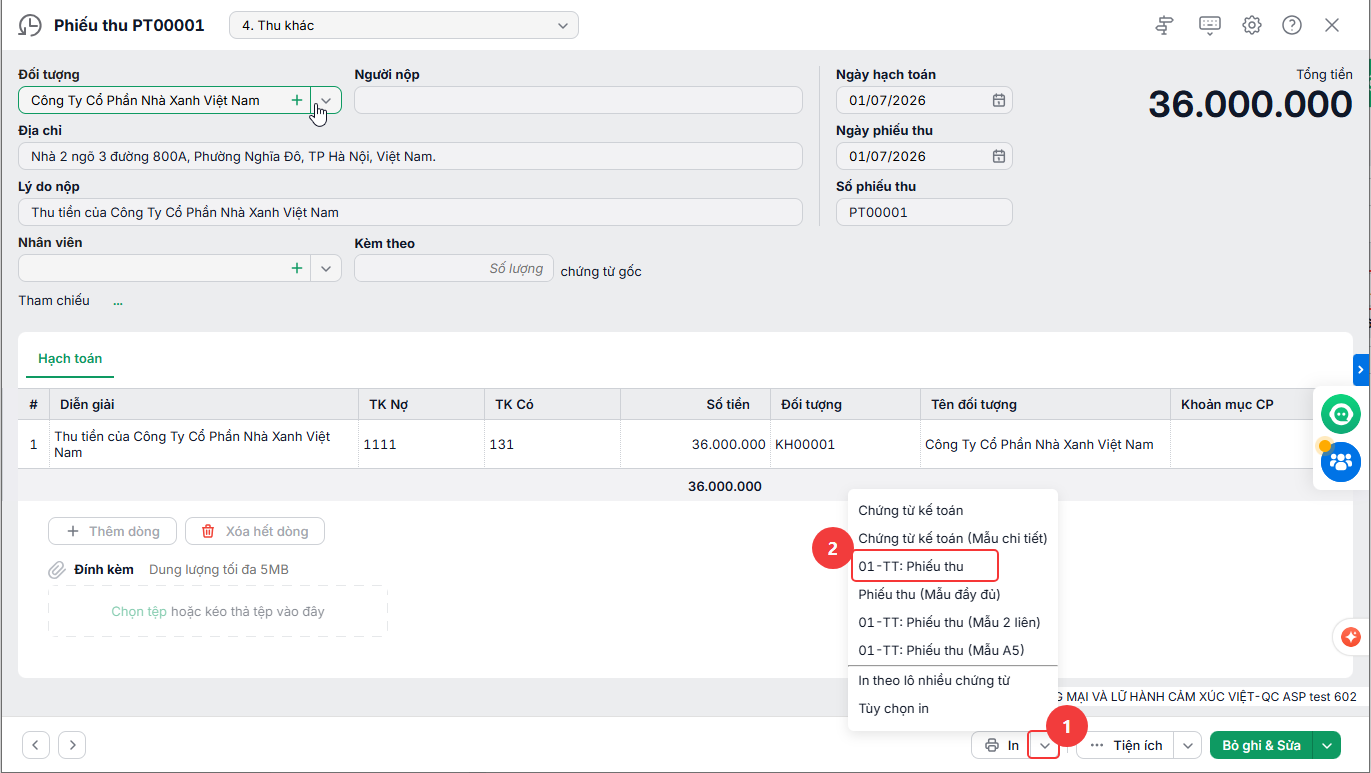The image size is (1371, 773).
Task: Add new Đối tượng with plus icon
Action: pos(296,100)
